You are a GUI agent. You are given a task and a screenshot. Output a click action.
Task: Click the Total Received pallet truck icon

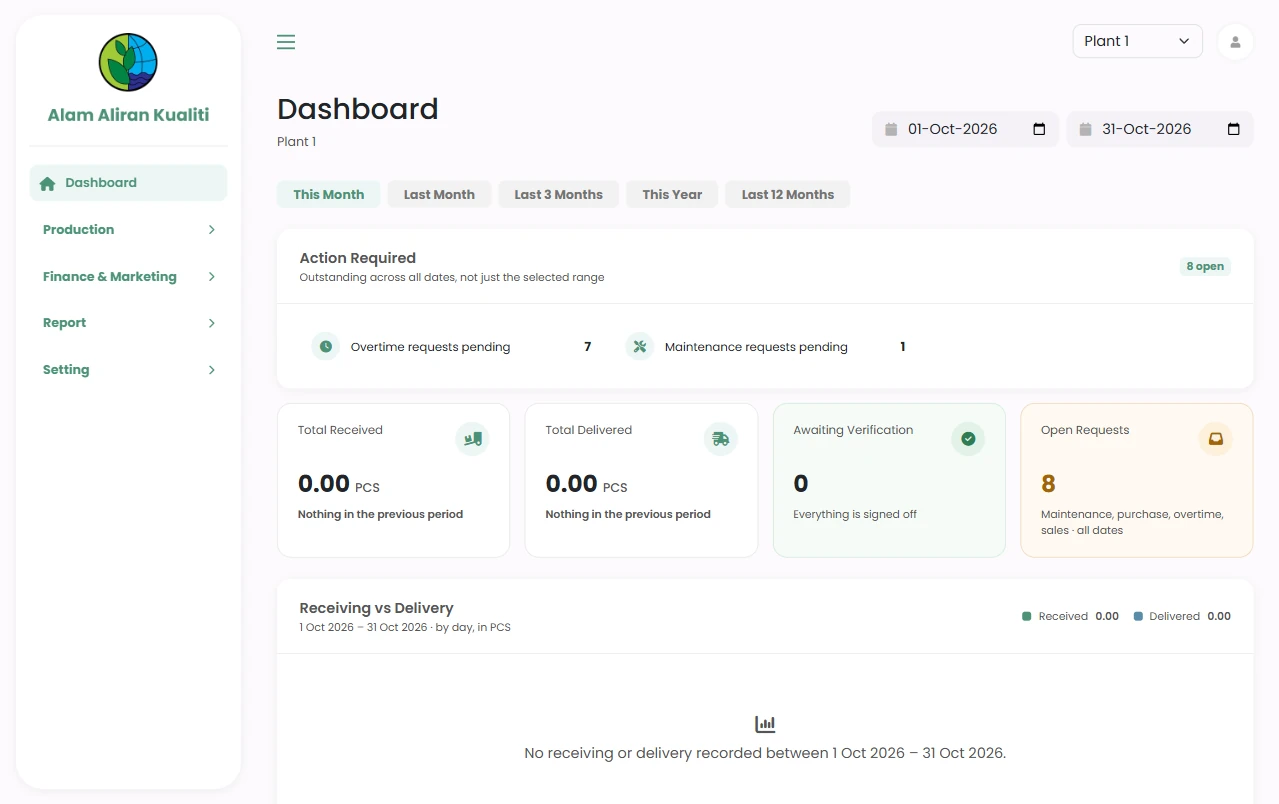pos(472,438)
